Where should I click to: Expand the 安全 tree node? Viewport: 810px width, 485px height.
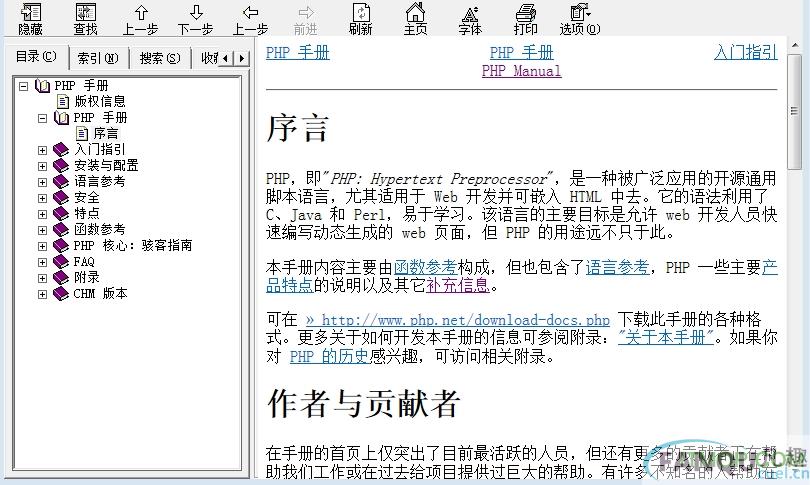point(42,198)
